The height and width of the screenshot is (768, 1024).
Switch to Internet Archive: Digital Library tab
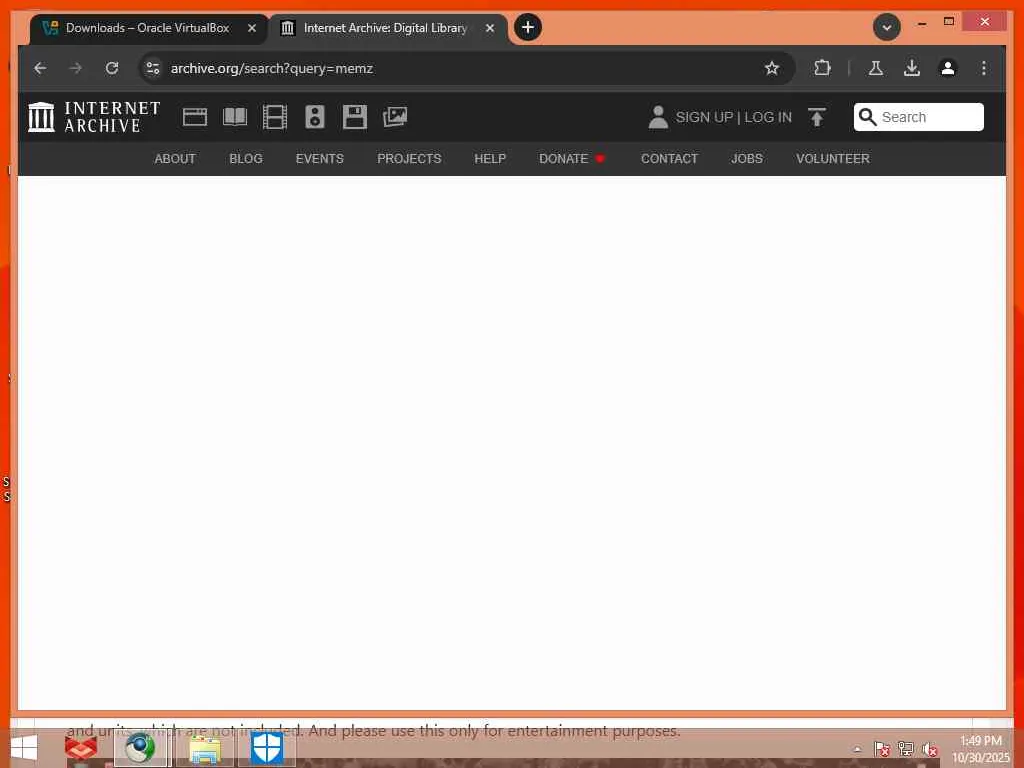pos(385,28)
